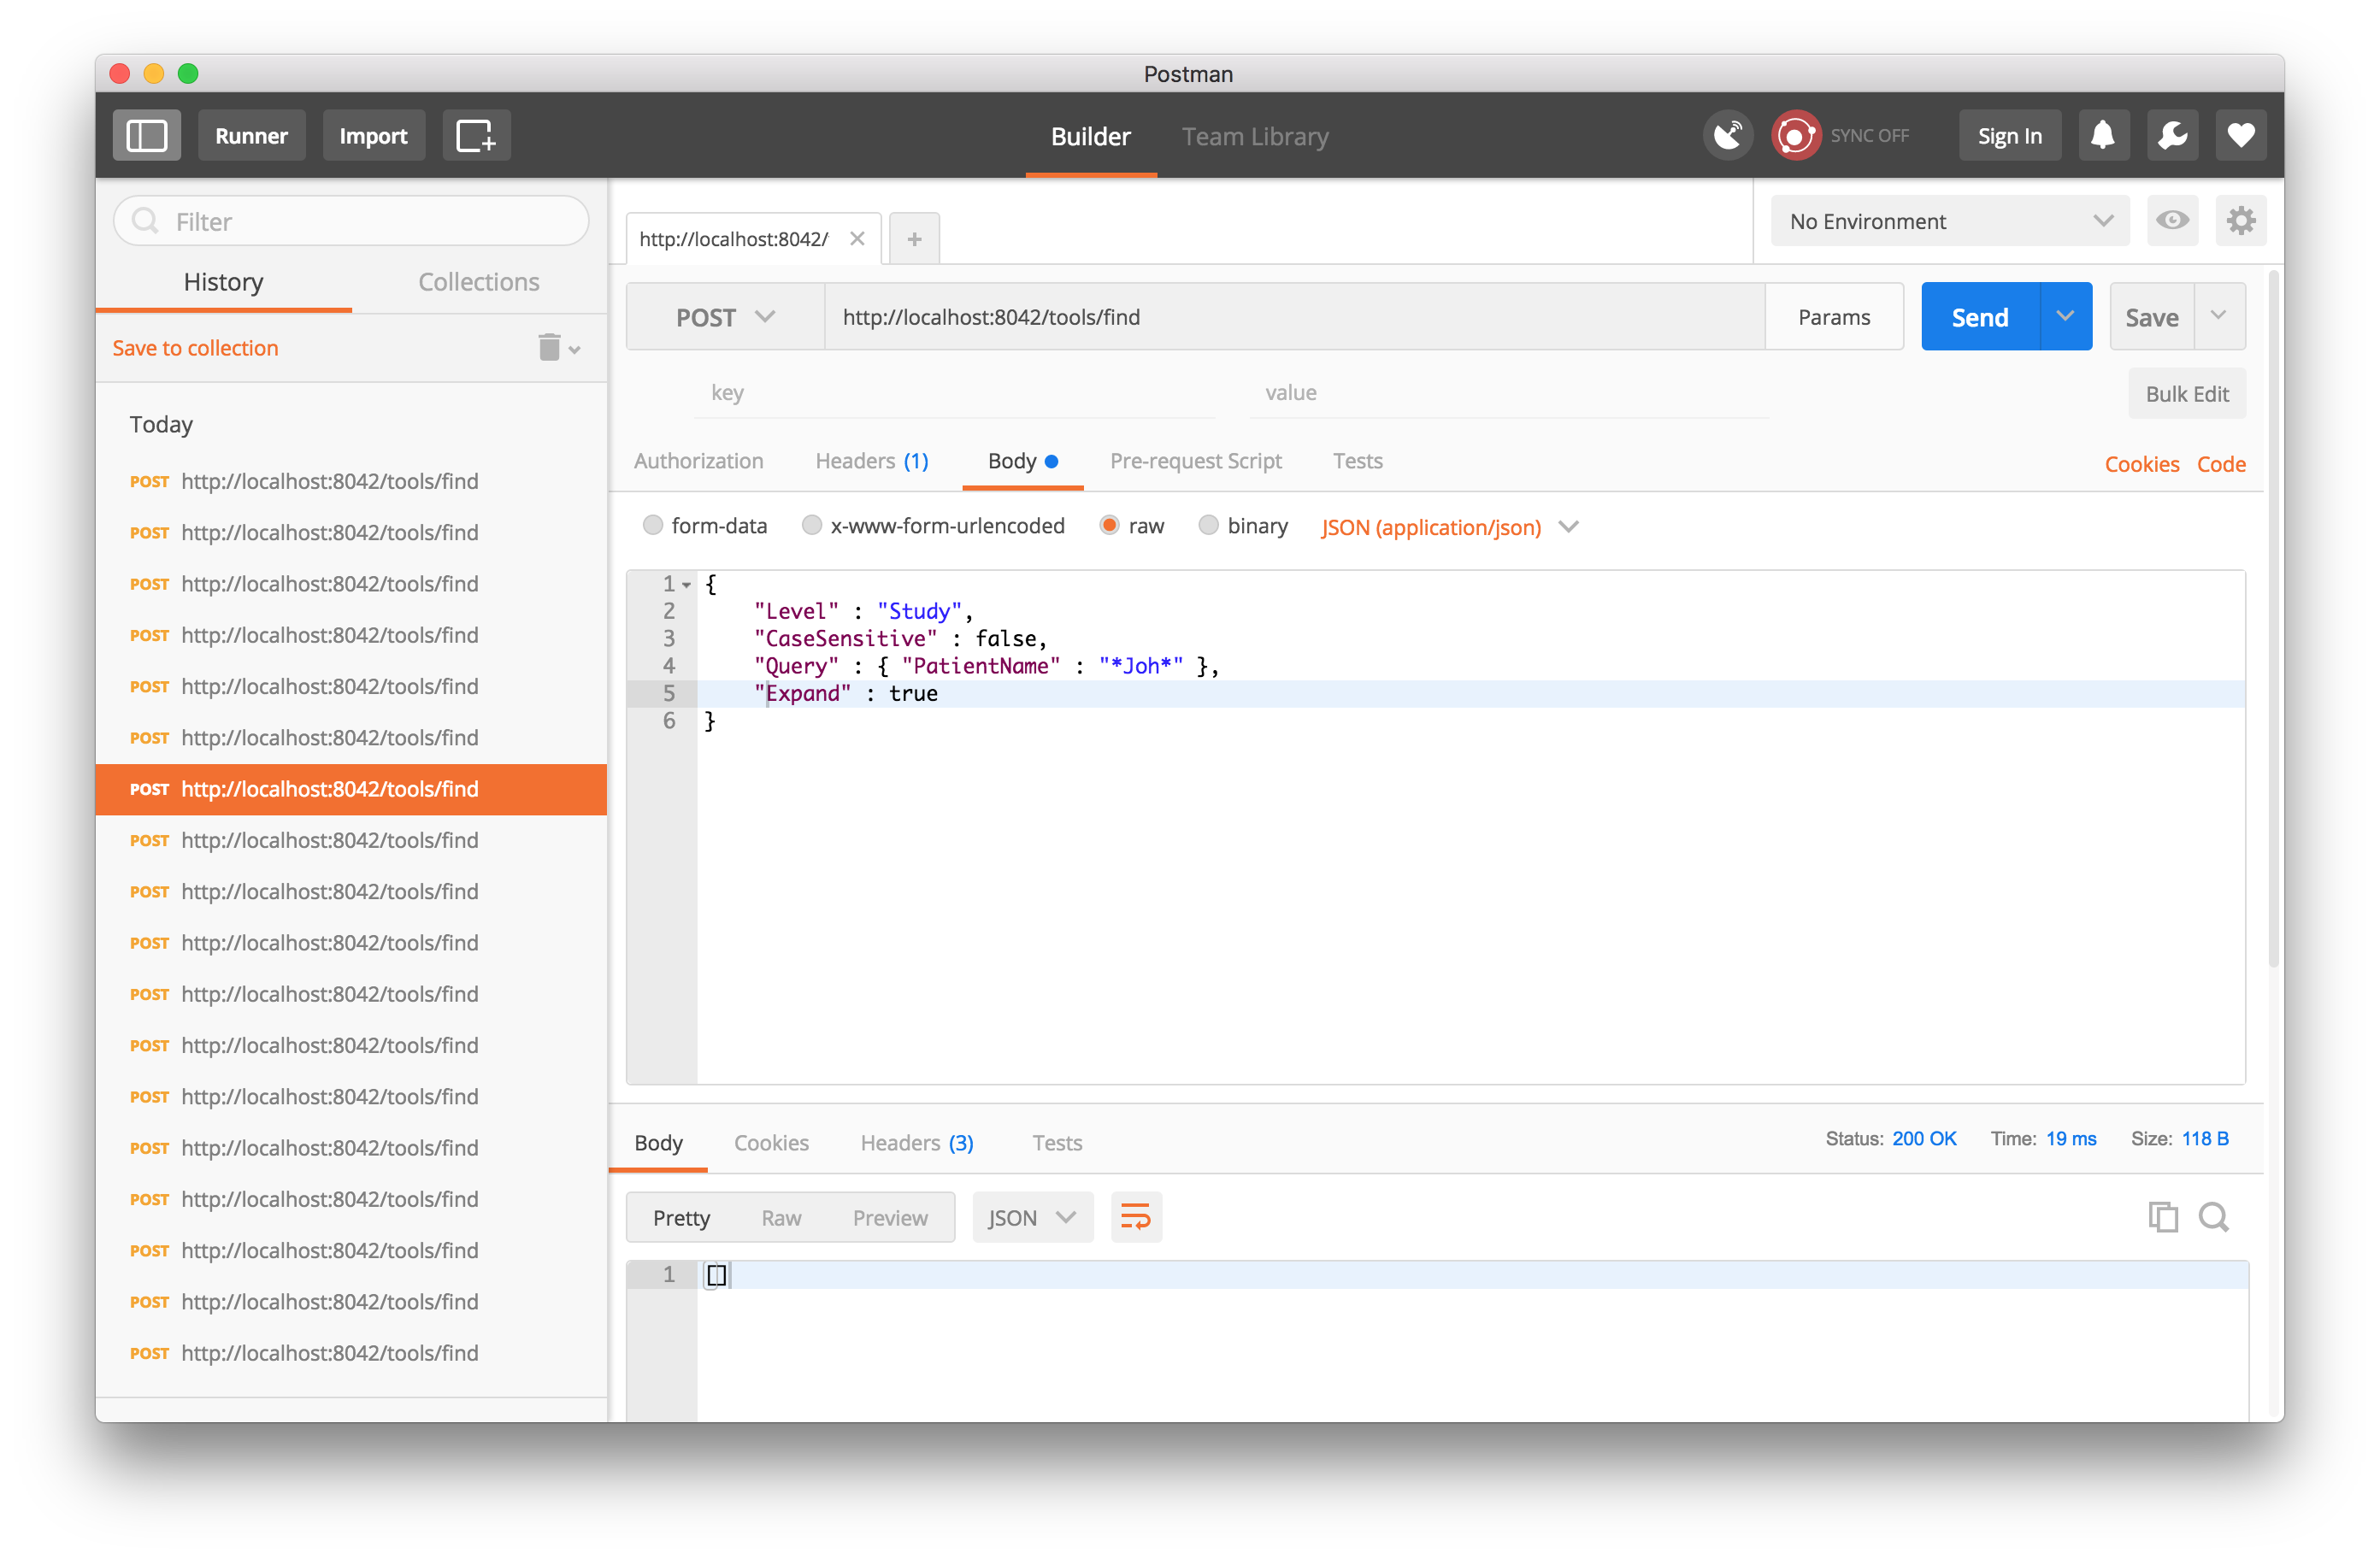Toggle response line wrap icon

pos(1136,1217)
